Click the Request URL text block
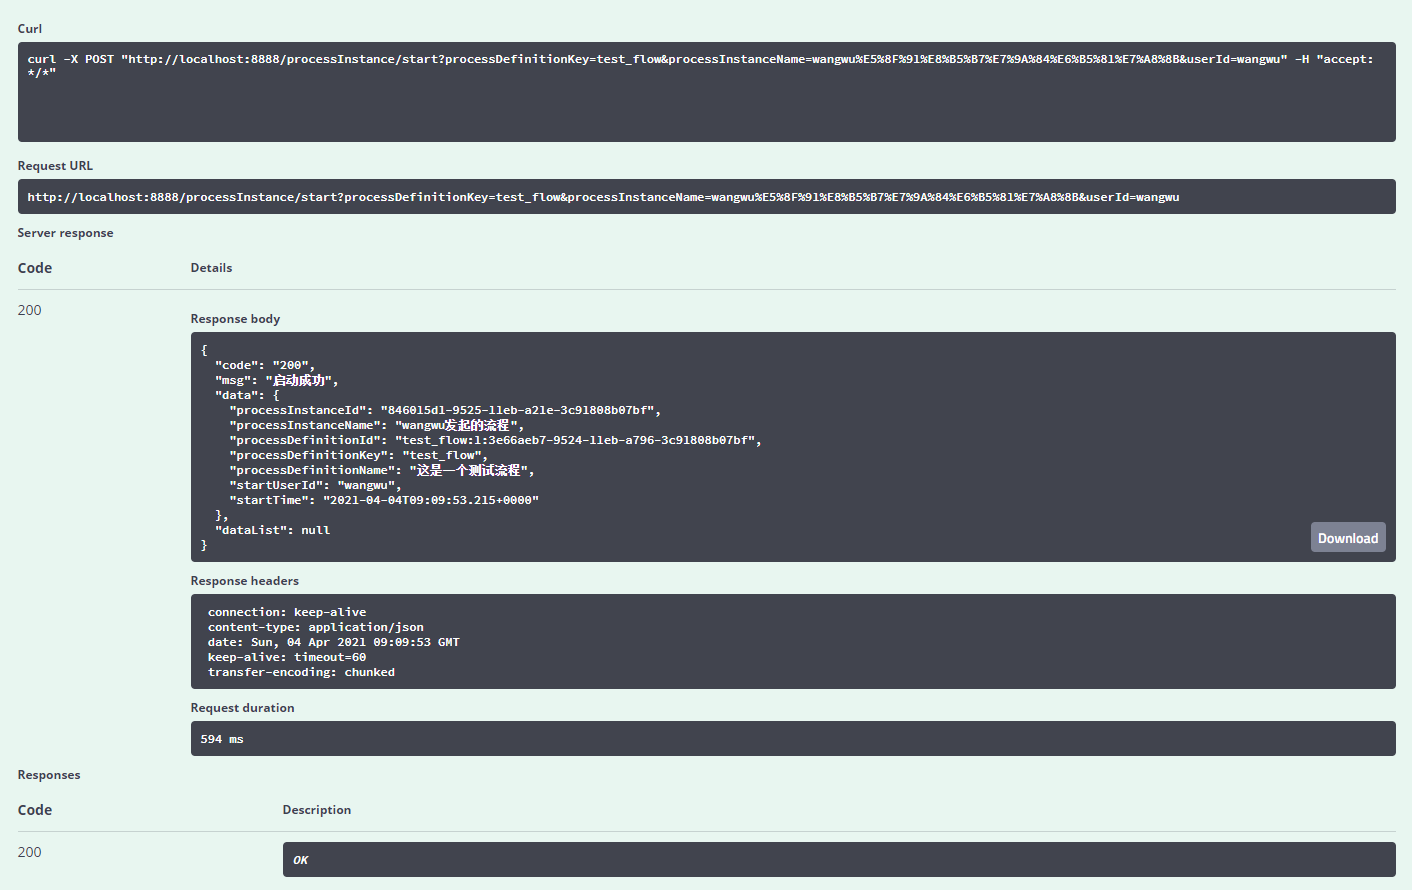The image size is (1412, 890). [x=603, y=197]
